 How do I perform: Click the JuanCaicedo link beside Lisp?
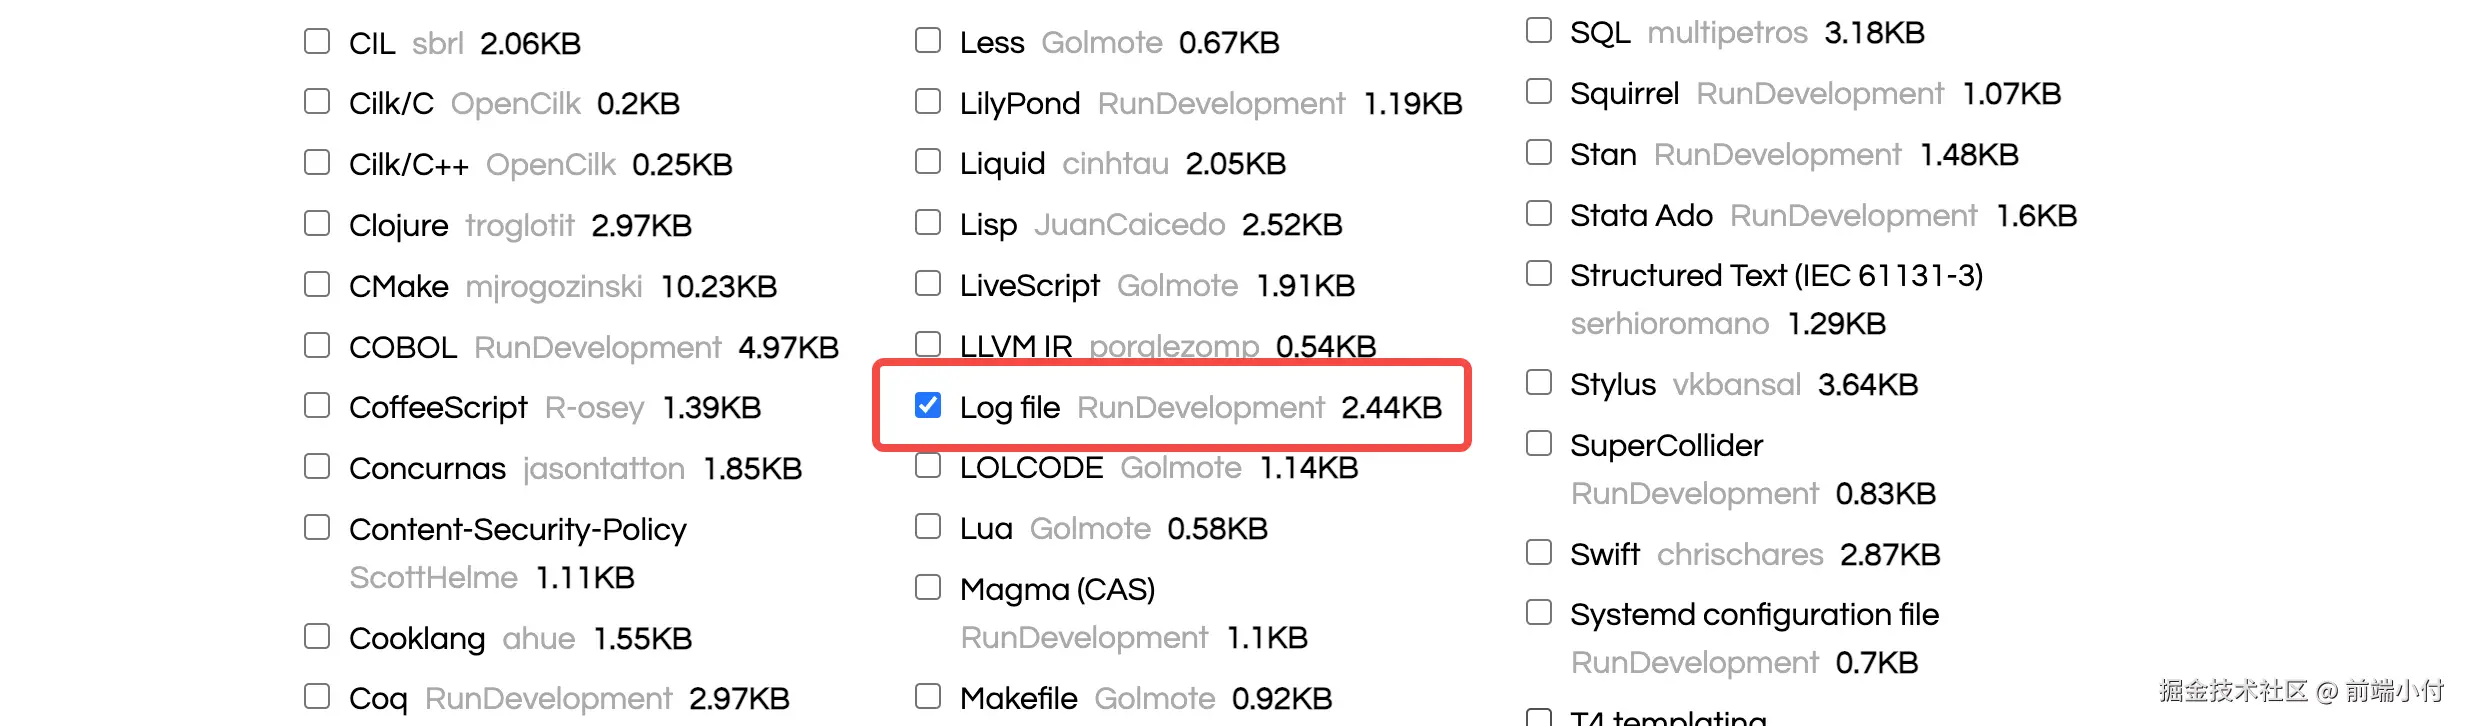pos(1129,225)
